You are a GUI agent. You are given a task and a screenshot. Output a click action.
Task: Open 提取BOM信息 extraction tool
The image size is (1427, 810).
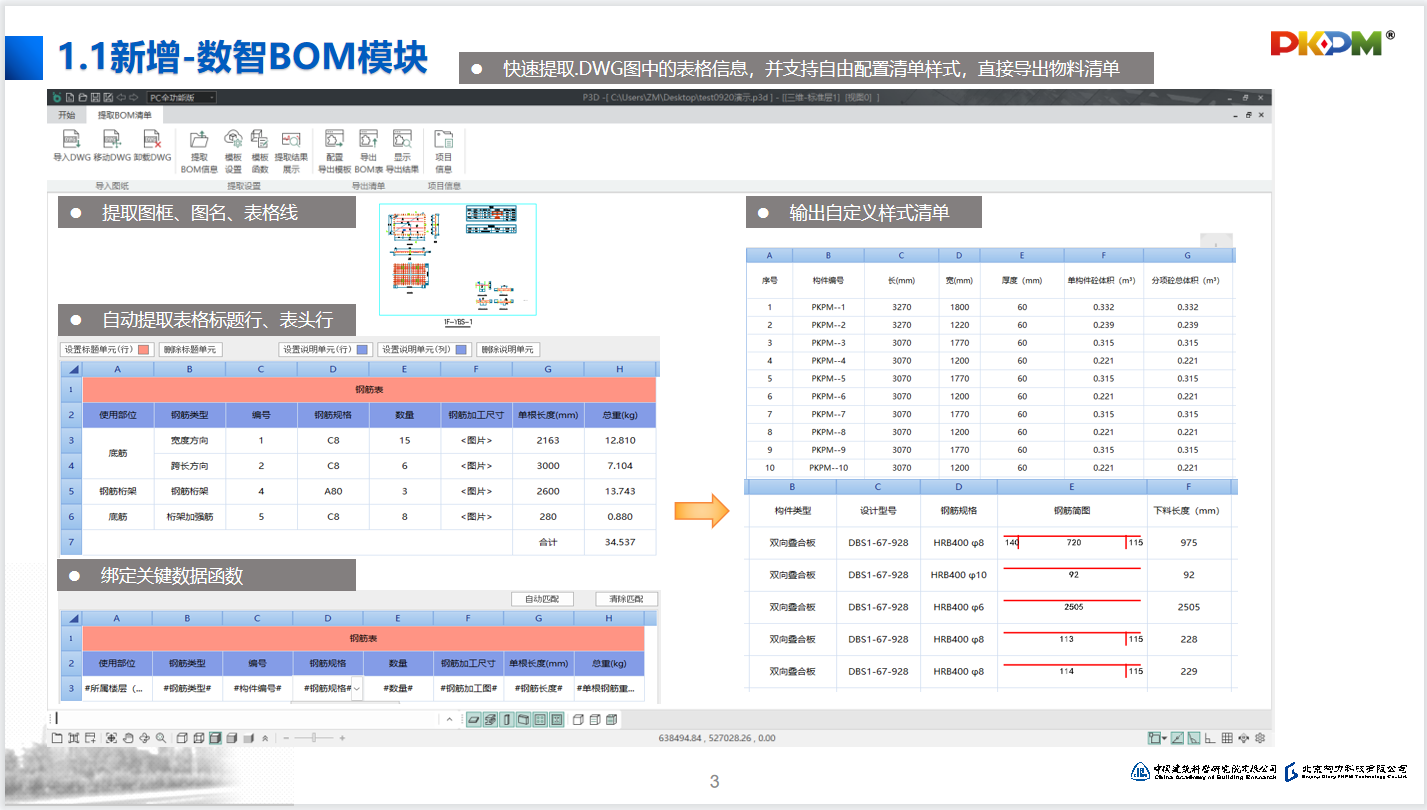tap(199, 150)
